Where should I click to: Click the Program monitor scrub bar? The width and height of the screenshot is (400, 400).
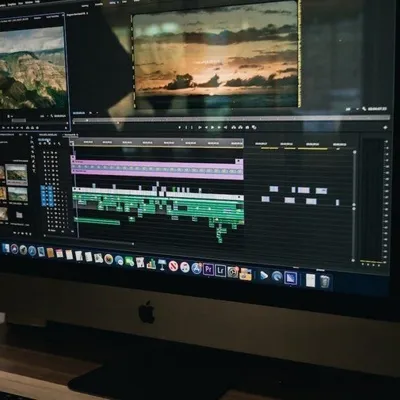click(x=231, y=119)
